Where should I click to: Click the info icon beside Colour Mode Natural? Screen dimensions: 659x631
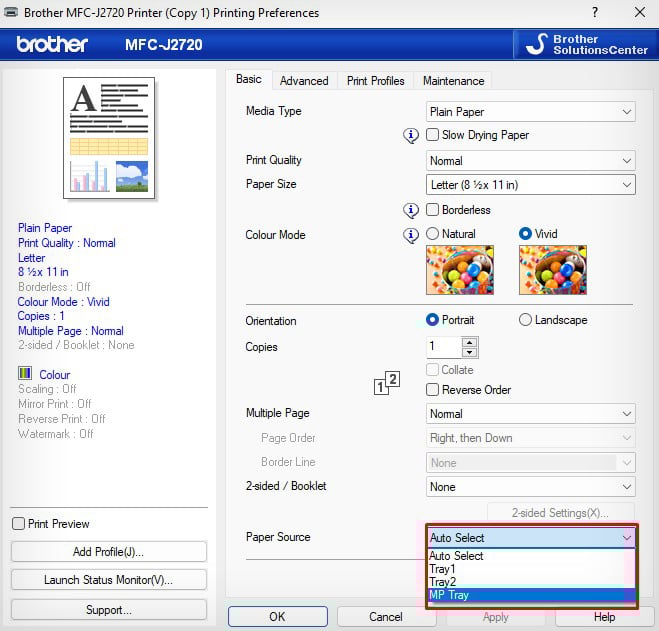(x=411, y=235)
